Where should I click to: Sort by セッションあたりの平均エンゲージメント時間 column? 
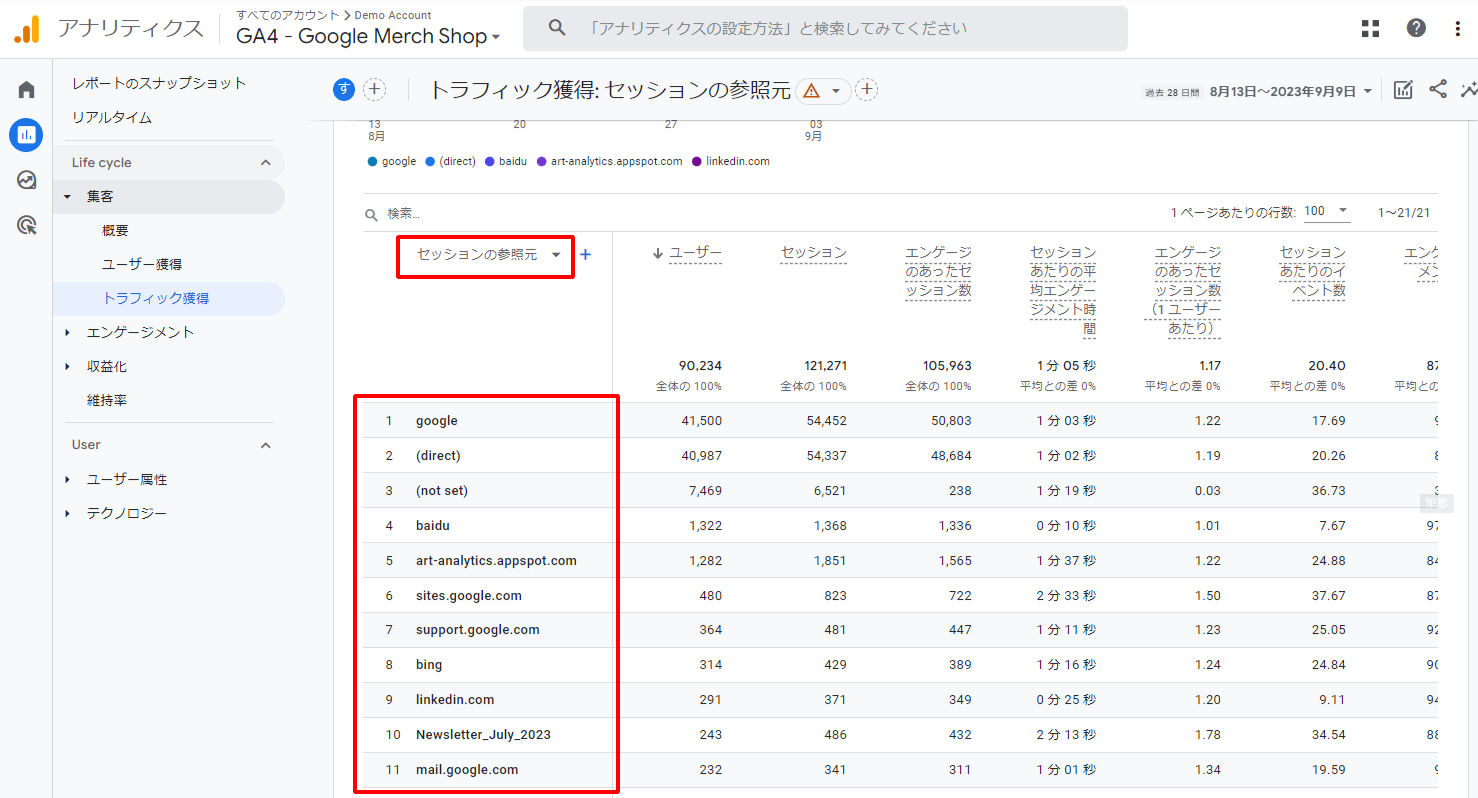tap(1063, 291)
